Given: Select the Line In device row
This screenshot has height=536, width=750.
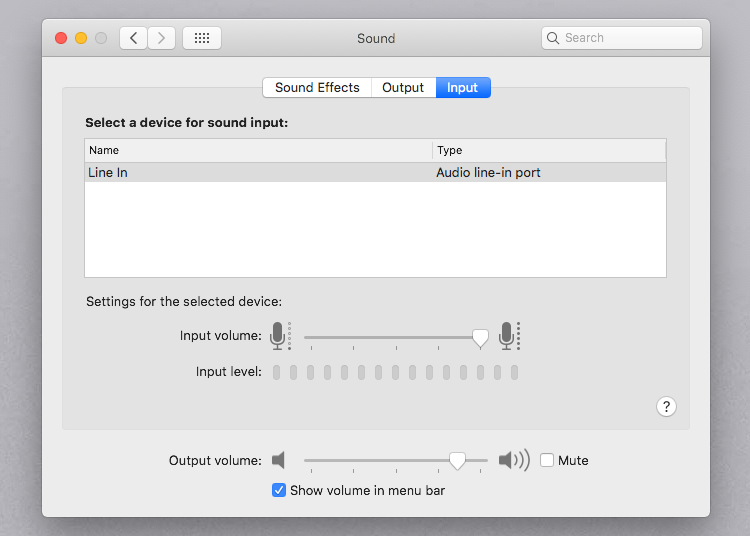Looking at the screenshot, I should (375, 173).
